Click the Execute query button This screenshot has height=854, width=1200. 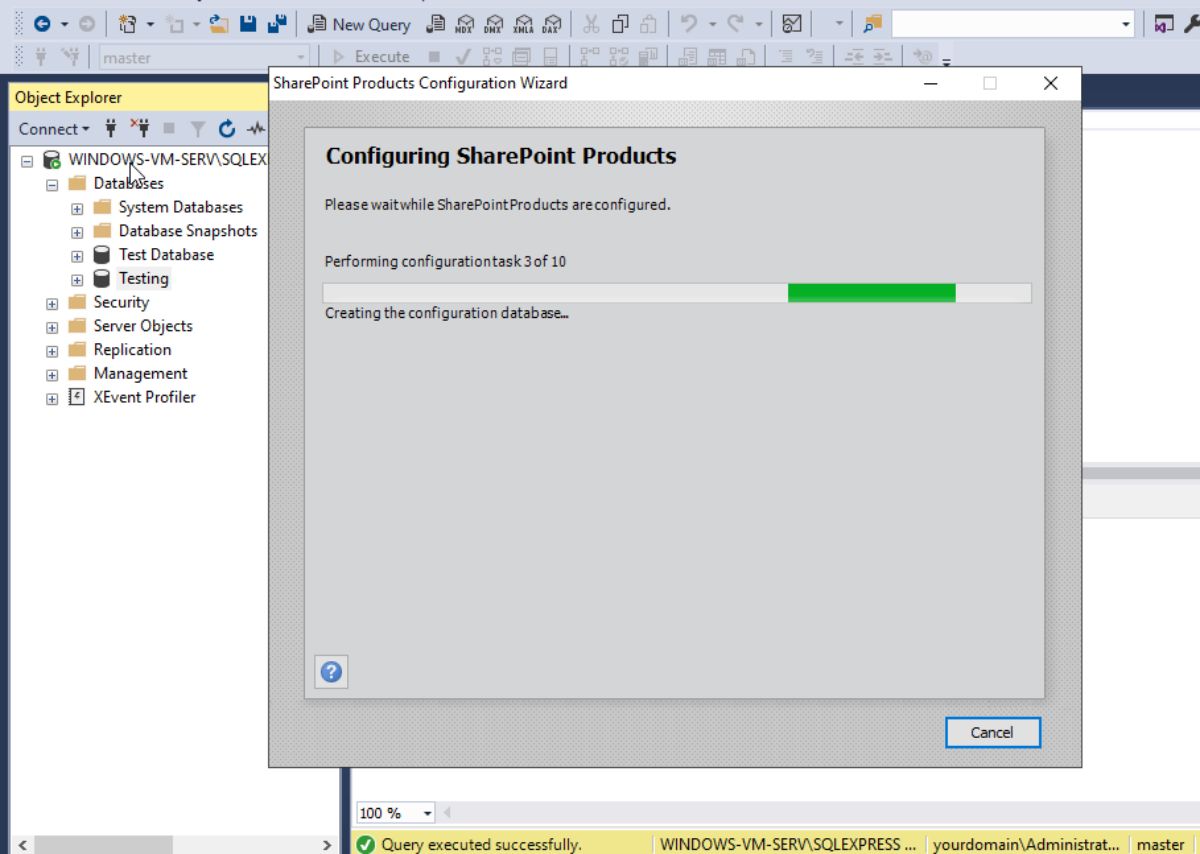(371, 57)
